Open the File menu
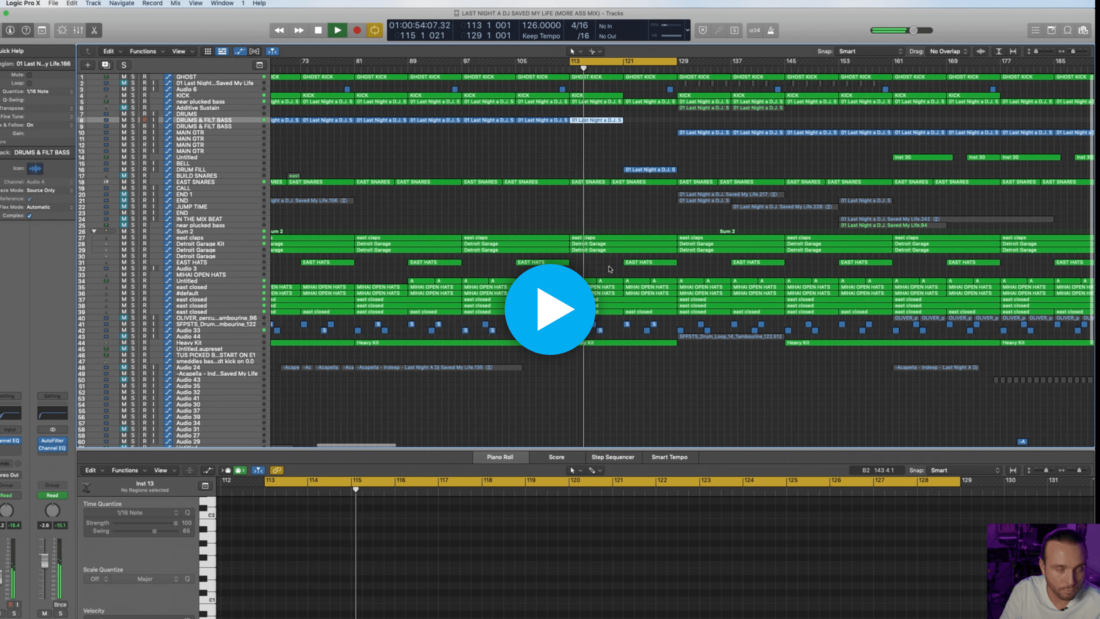The image size is (1100, 619). point(53,4)
